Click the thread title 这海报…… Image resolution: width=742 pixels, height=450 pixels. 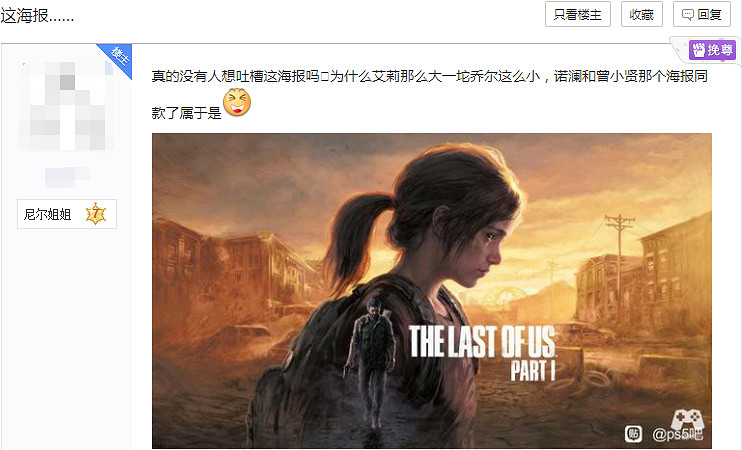pos(37,16)
